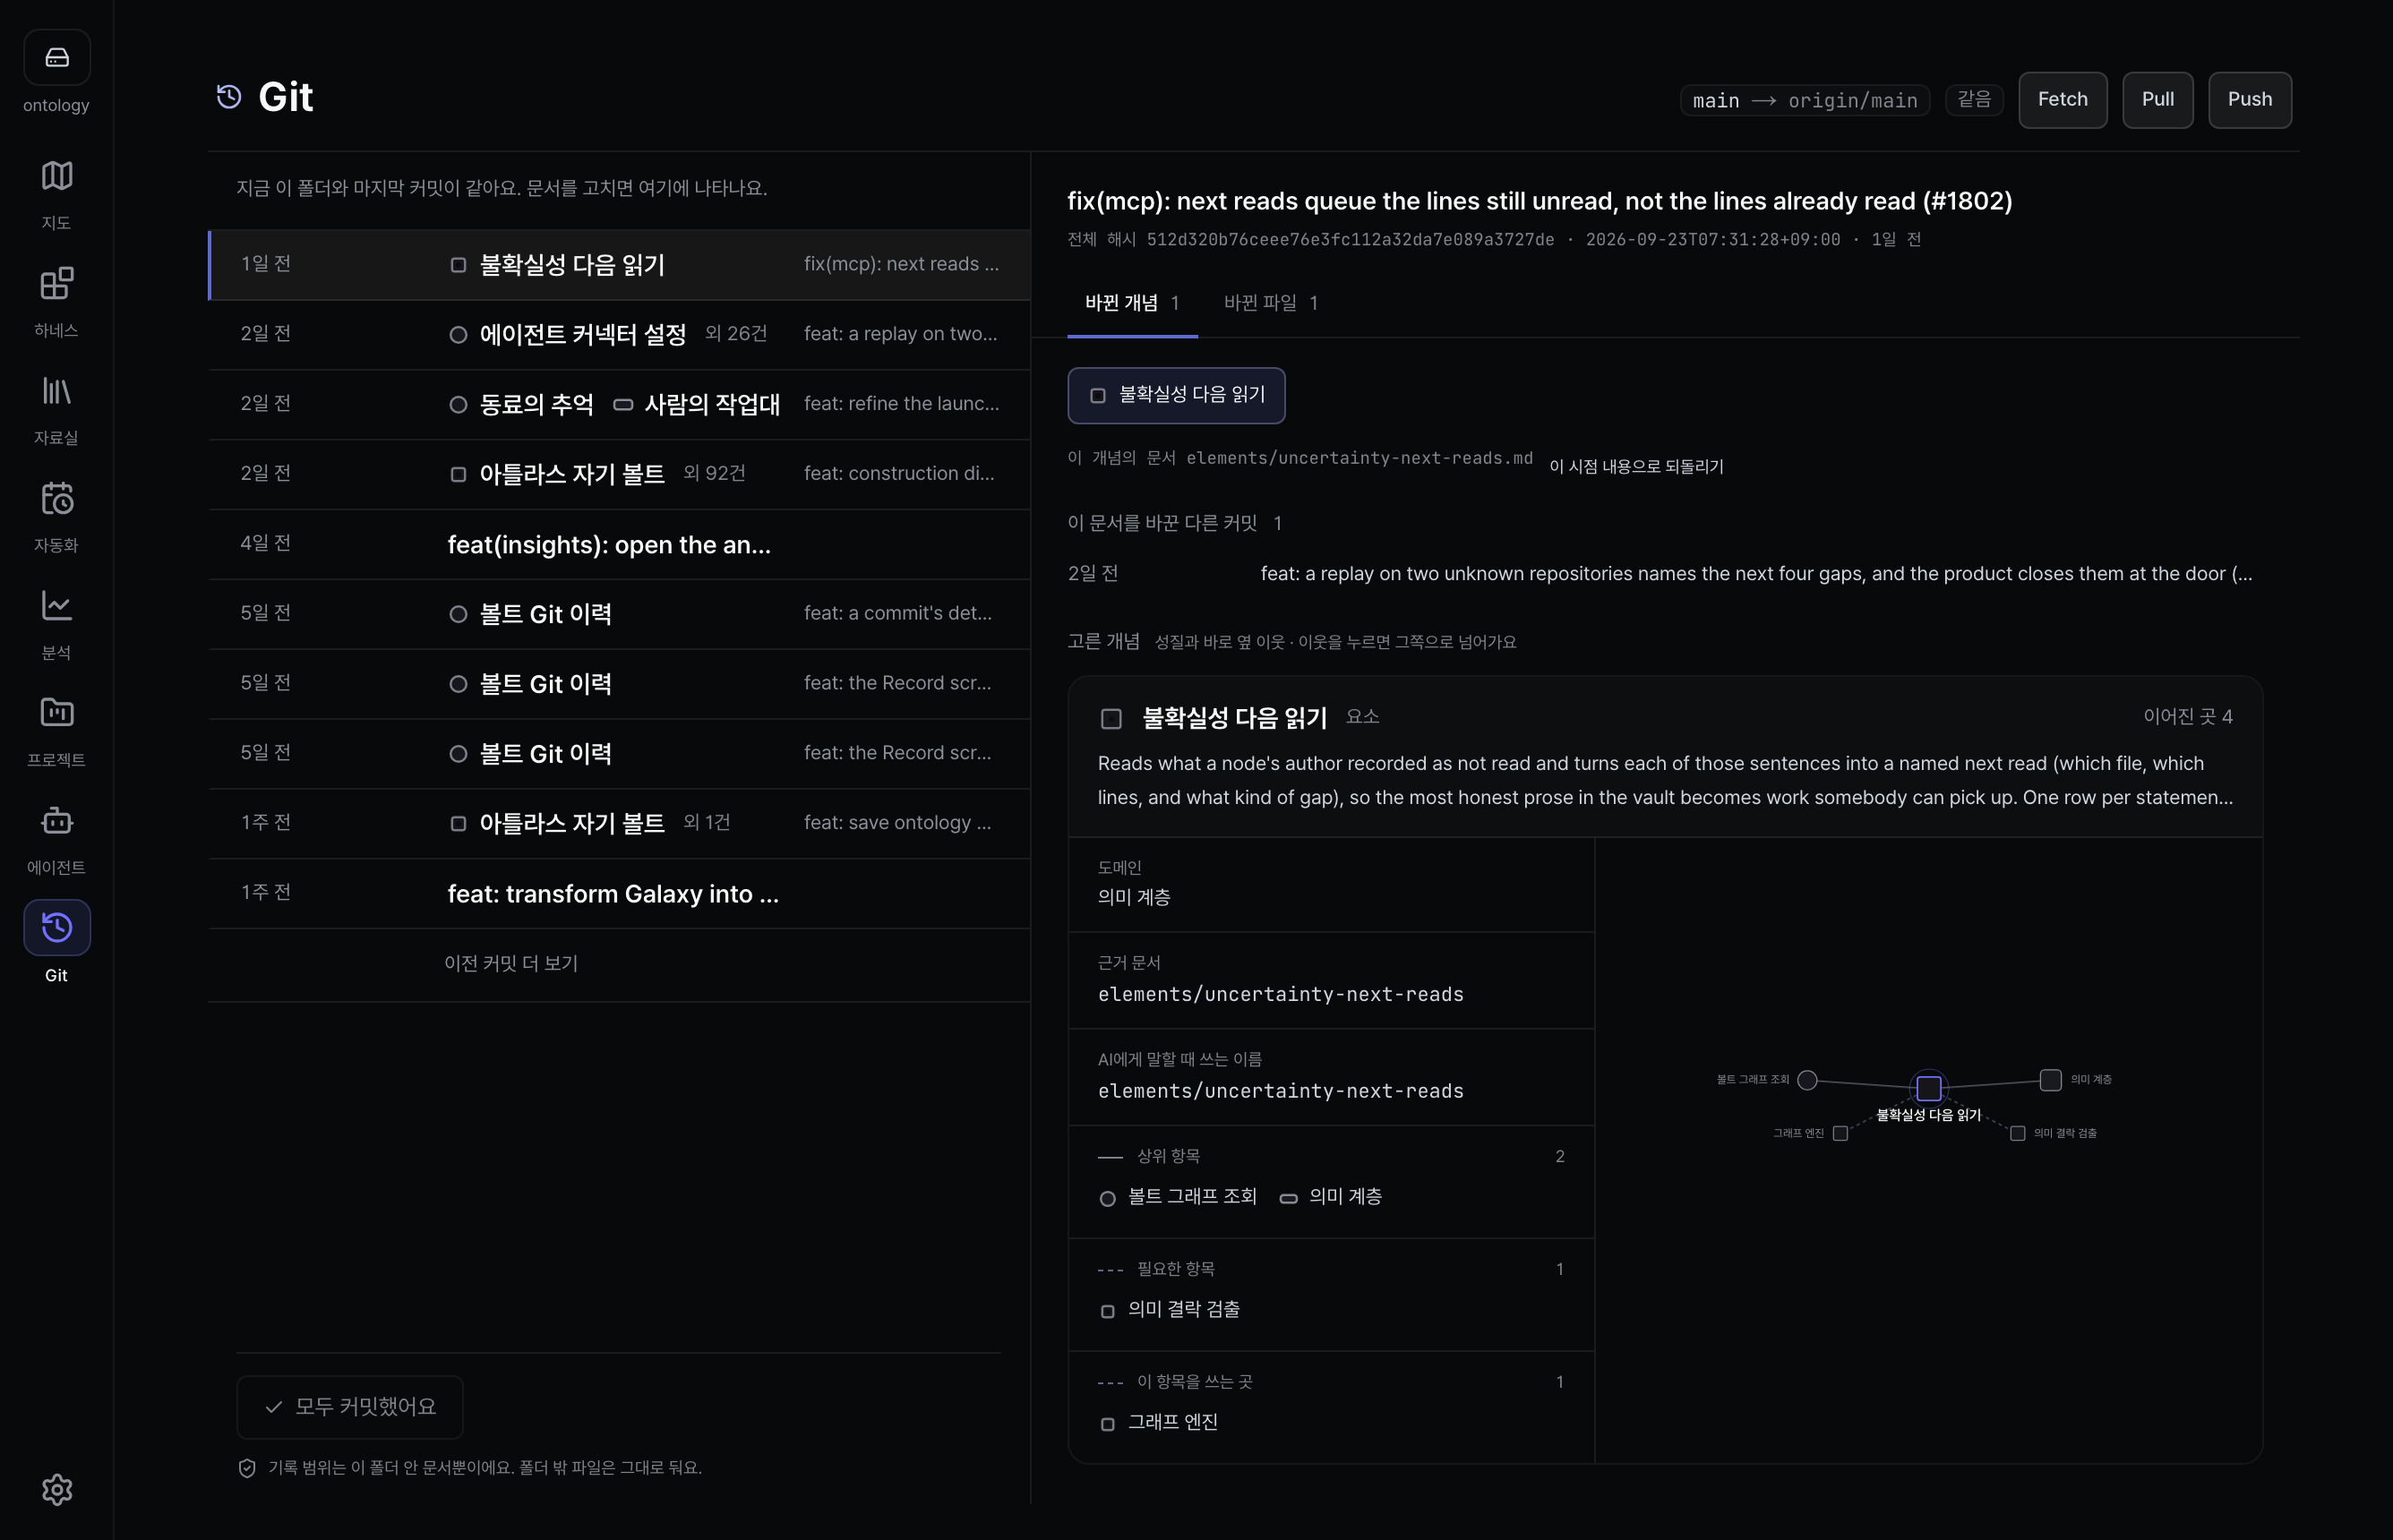Select the Git history sidebar icon
Viewport: 2393px width, 1540px height.
pos(56,928)
